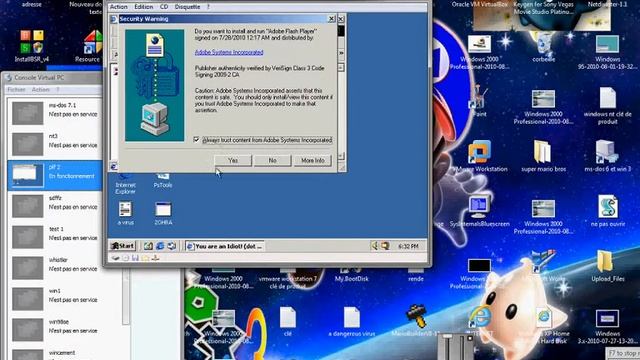This screenshot has height=360, width=640.
Task: Launch Internet Explorer from the quick launch bar
Action: (x=160, y=246)
